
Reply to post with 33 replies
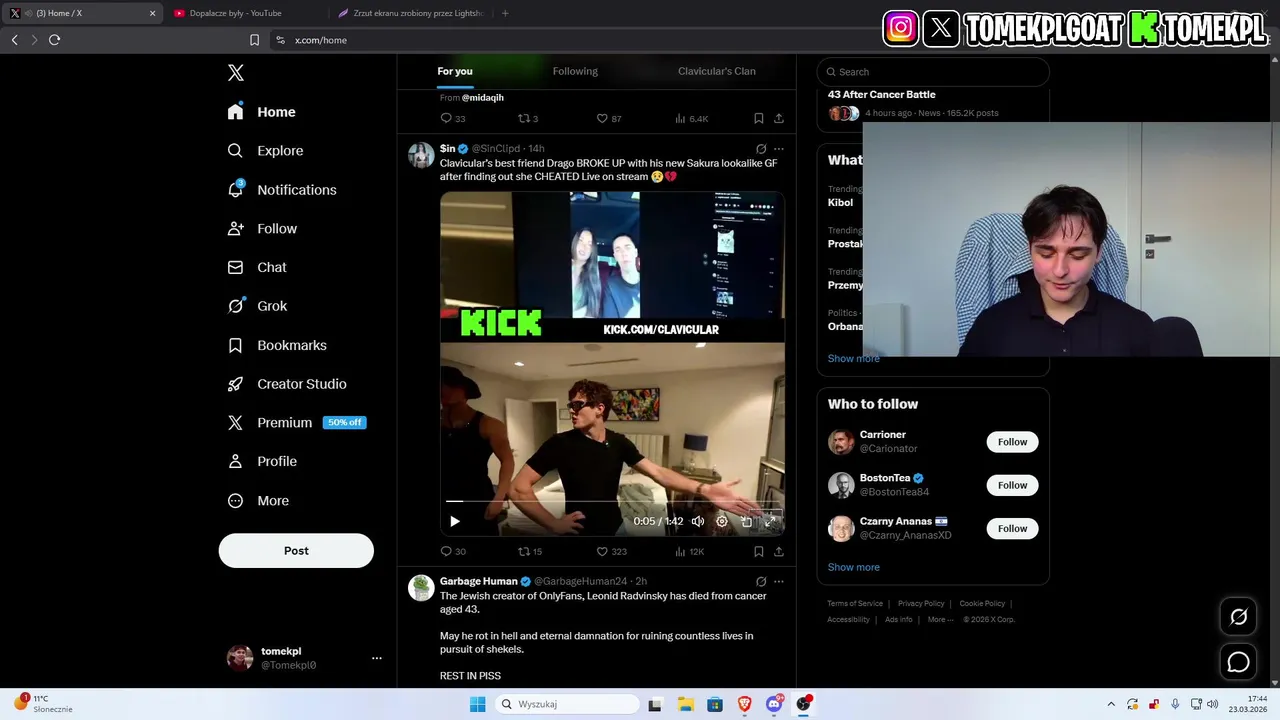(453, 118)
